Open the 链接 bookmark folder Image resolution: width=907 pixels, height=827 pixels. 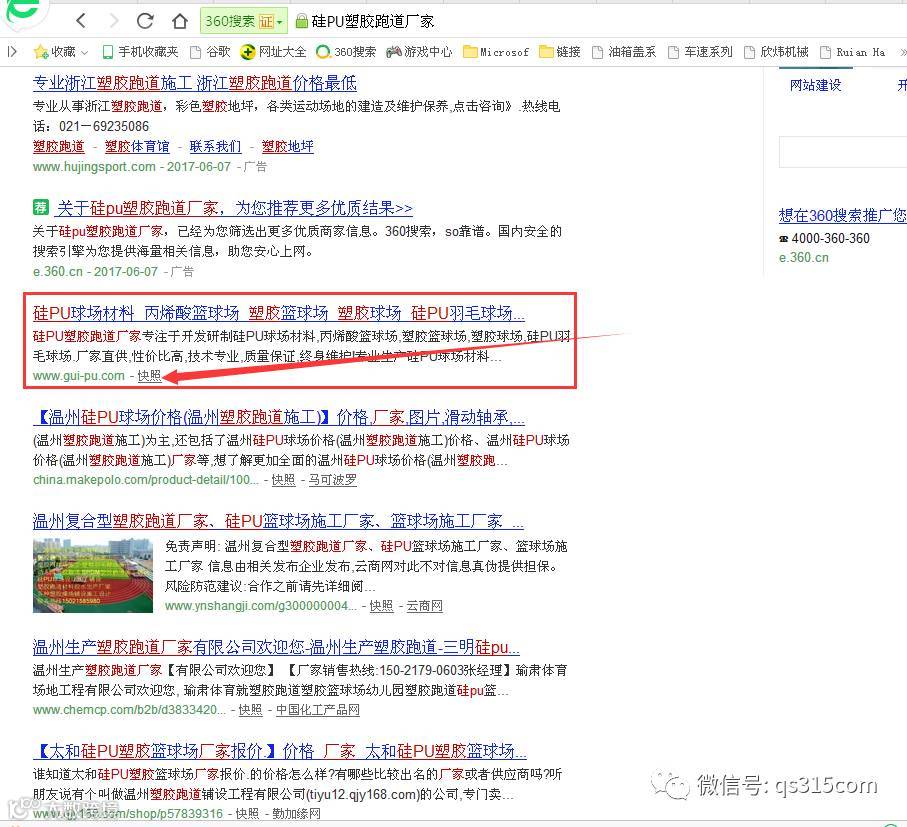(x=559, y=52)
